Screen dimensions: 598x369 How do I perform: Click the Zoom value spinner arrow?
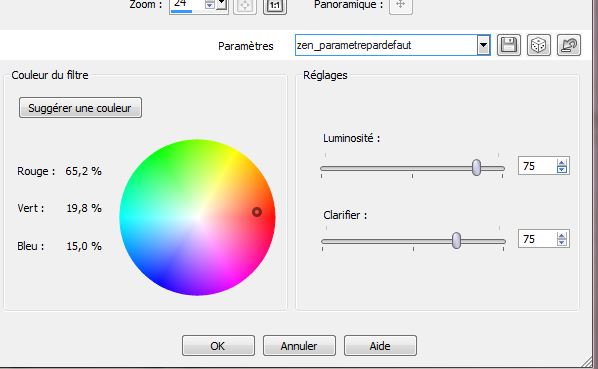[x=209, y=4]
